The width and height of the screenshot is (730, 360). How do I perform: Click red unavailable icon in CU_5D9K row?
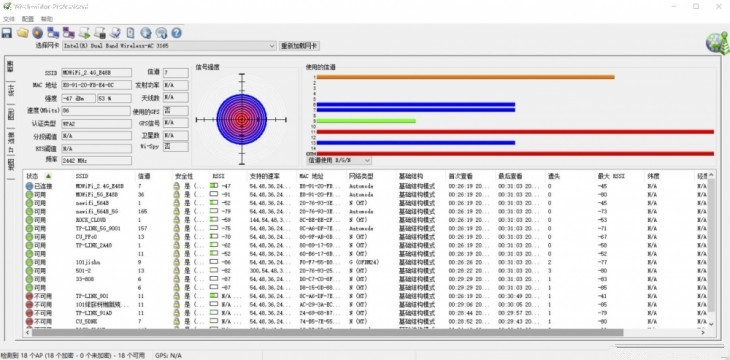(x=29, y=322)
